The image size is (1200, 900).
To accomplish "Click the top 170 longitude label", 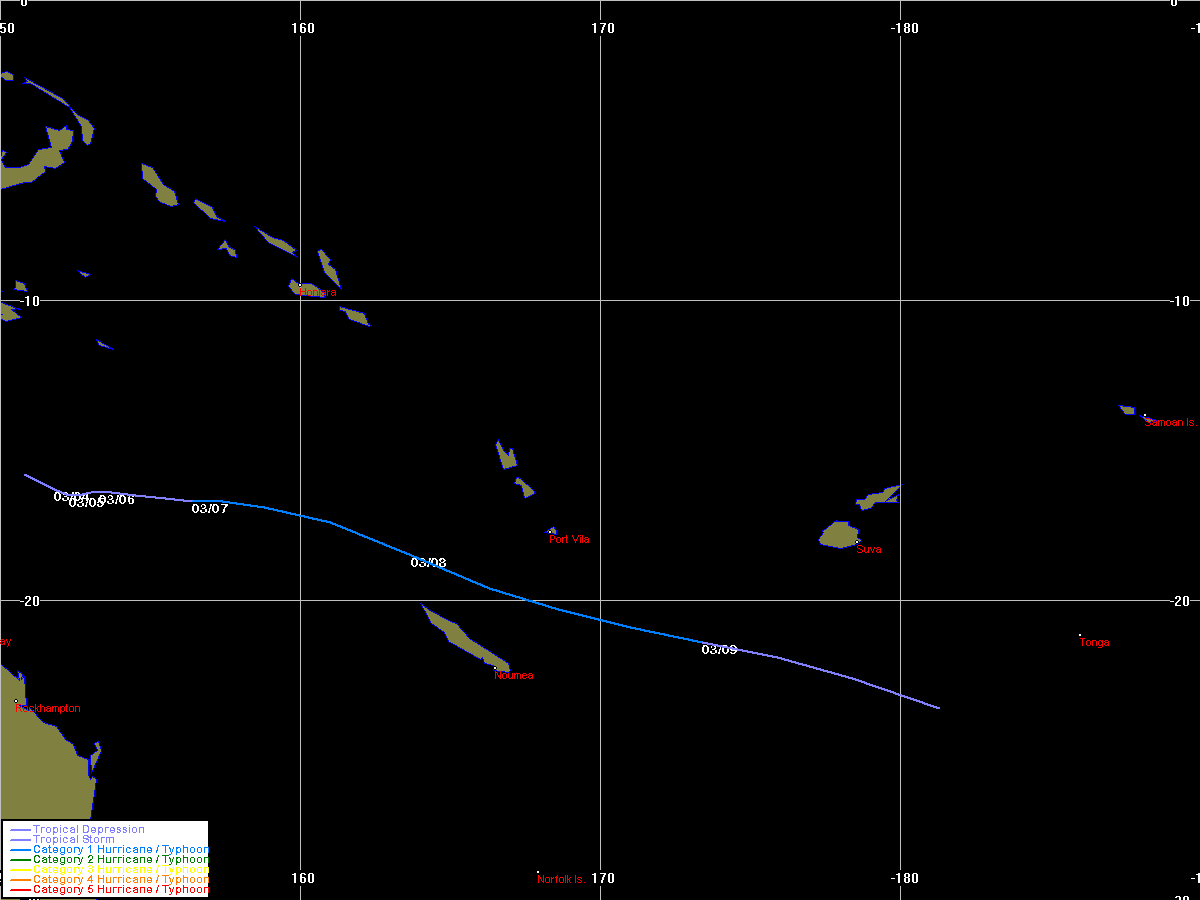I will pos(603,28).
